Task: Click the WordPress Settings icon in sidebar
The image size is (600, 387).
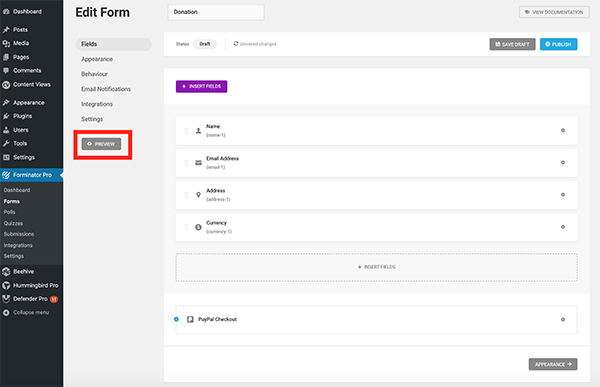Action: point(6,157)
